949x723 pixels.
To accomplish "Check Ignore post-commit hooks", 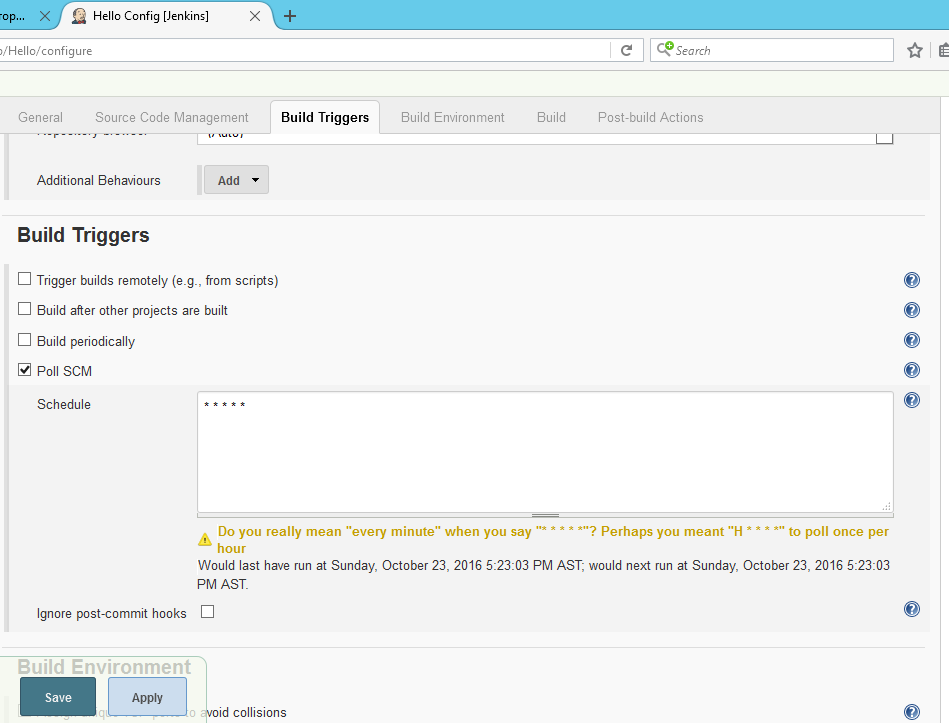I will point(208,612).
